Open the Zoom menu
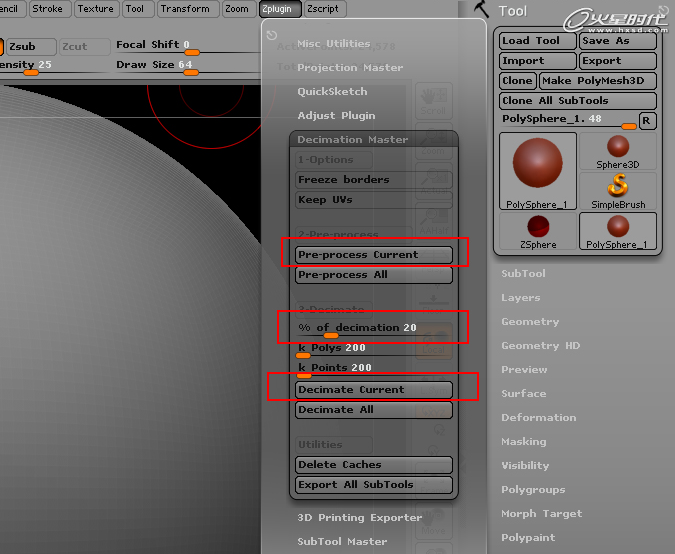This screenshot has width=675, height=554. [238, 9]
